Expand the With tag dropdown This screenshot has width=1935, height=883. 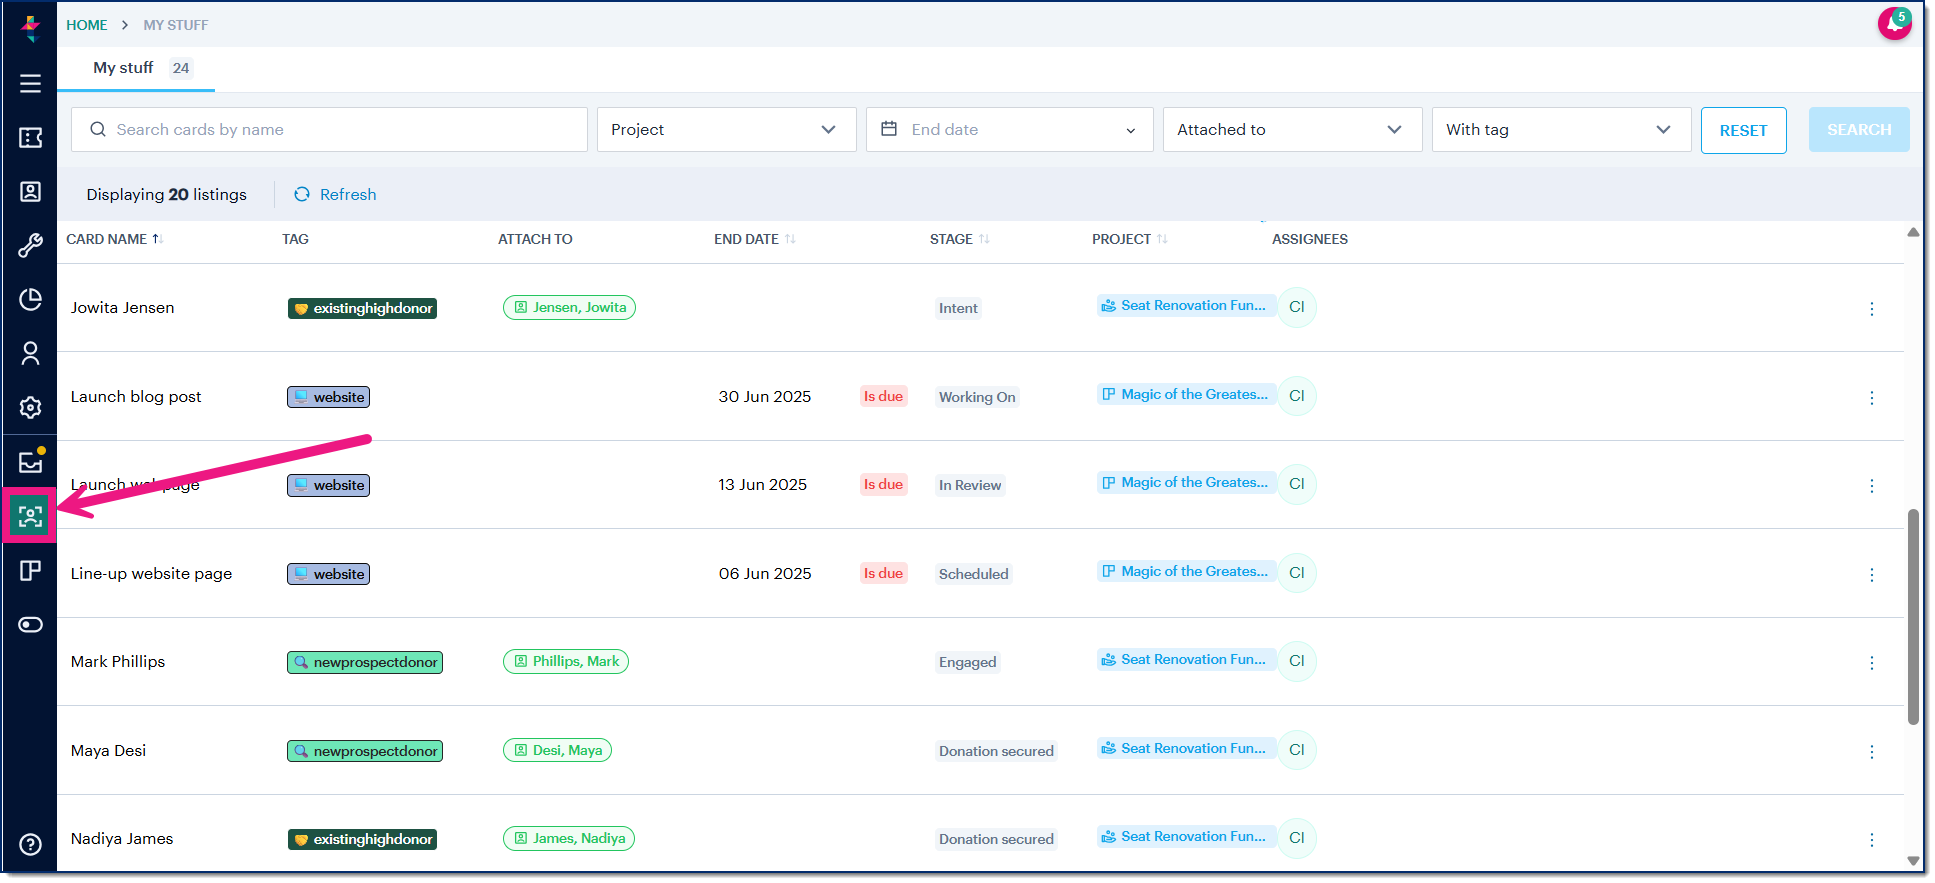(x=1561, y=130)
